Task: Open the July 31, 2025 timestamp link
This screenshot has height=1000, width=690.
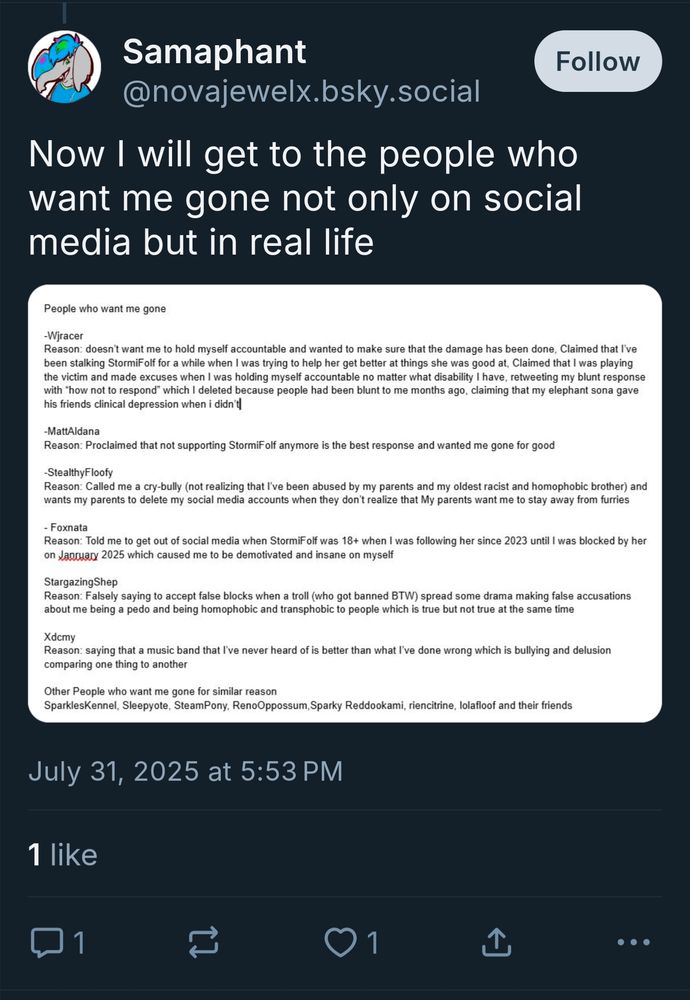Action: click(185, 771)
